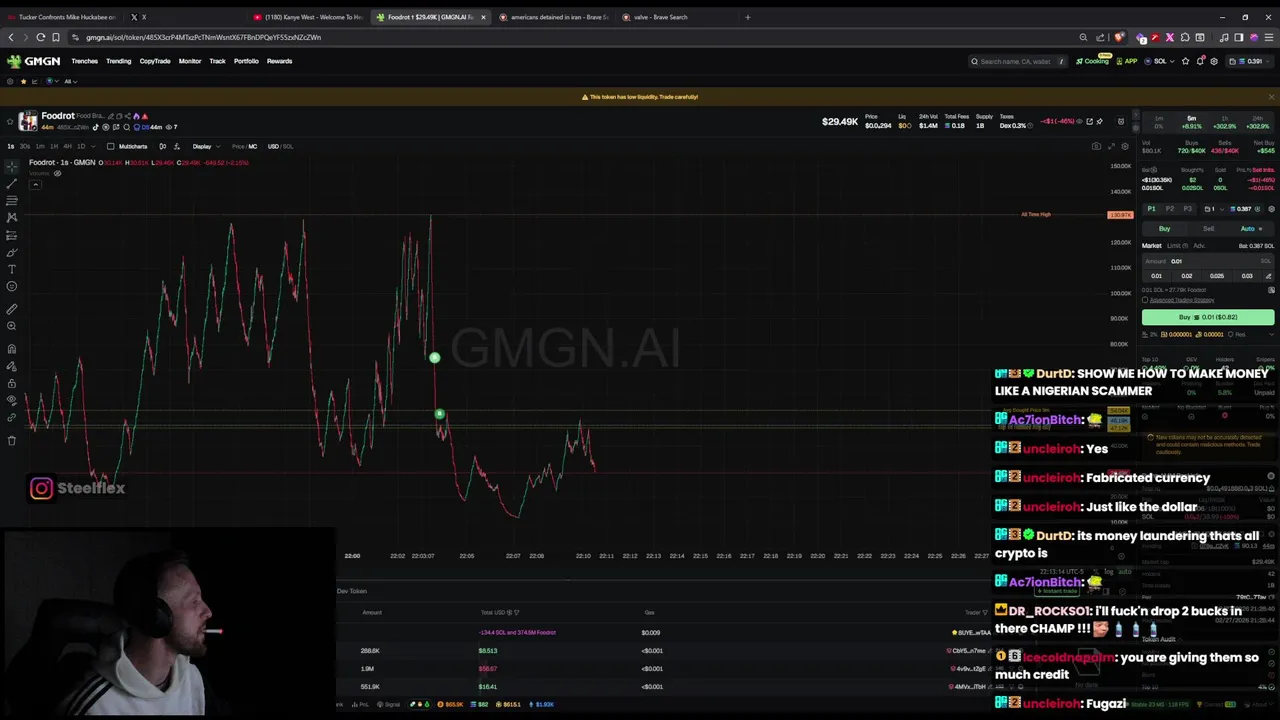
Task: Copy the Foodrot token address
Action: 119,116
